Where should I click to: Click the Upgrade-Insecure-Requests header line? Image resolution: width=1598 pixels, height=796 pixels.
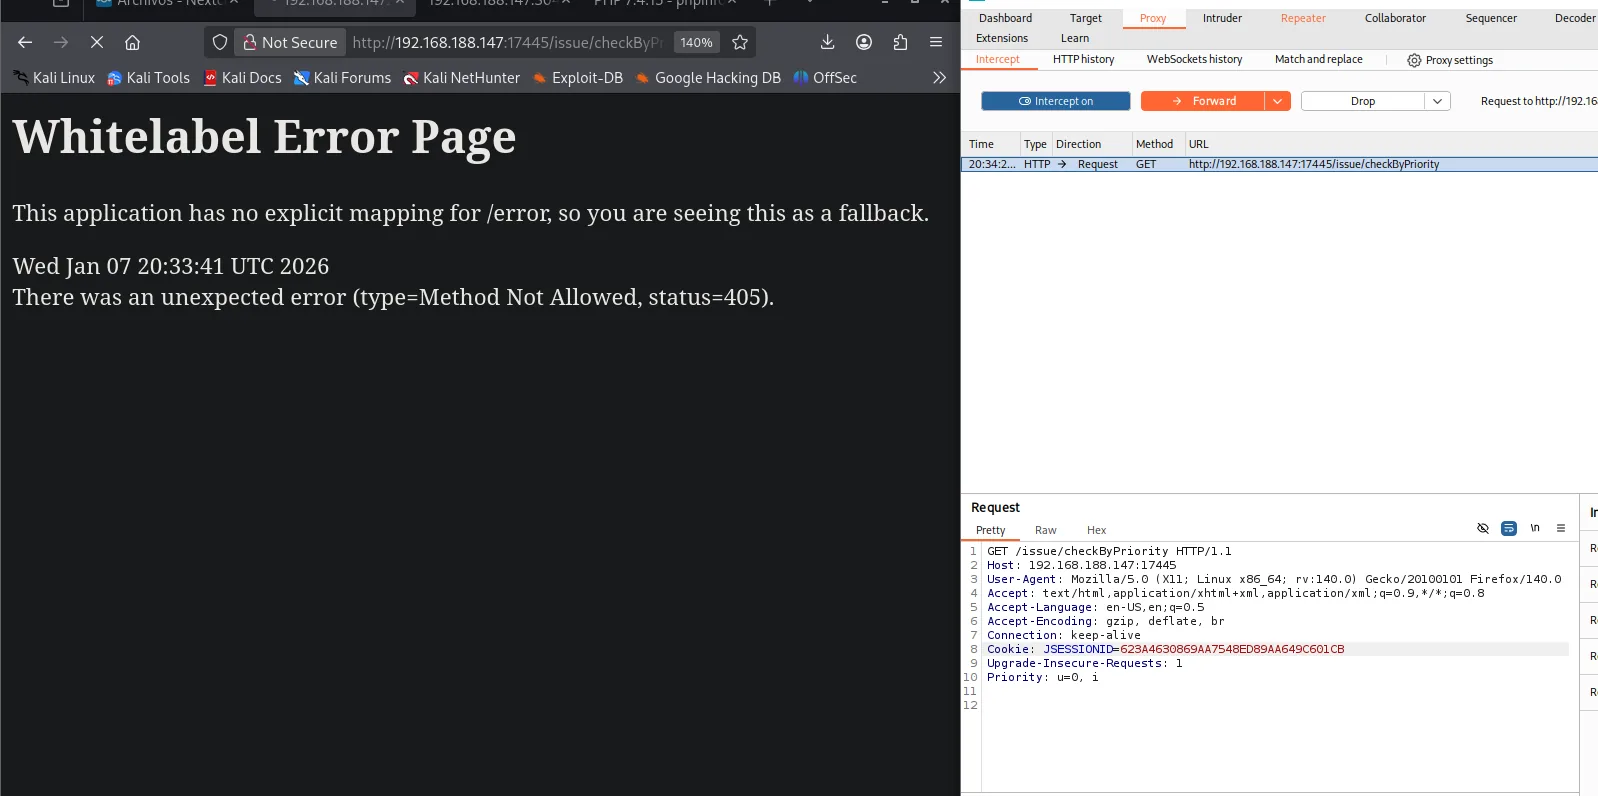pyautogui.click(x=1084, y=663)
